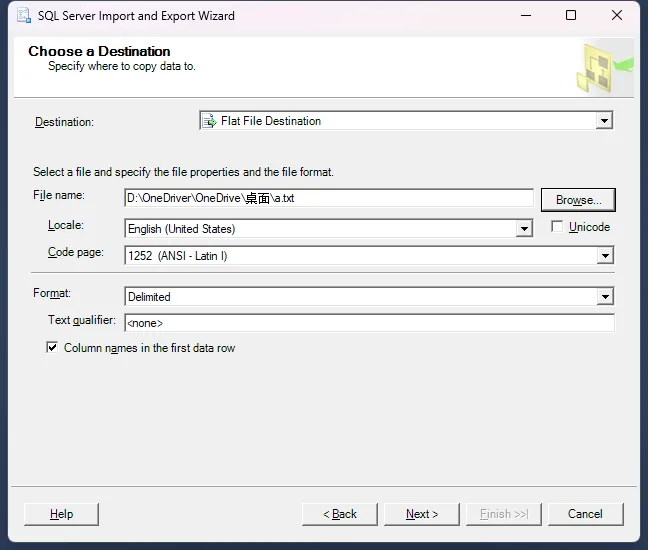Go to the previous step with Back
648x550 pixels.
[340, 514]
